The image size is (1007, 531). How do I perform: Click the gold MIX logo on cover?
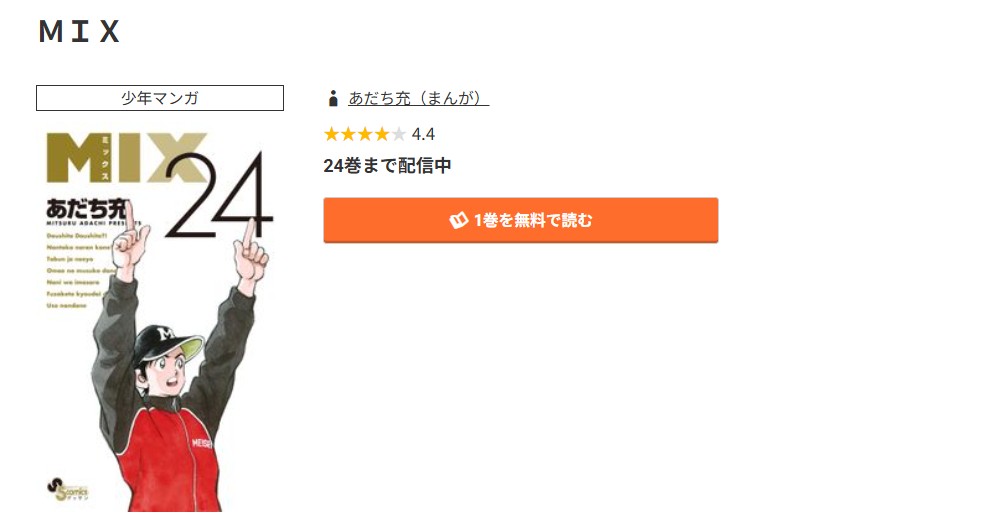[x=126, y=157]
